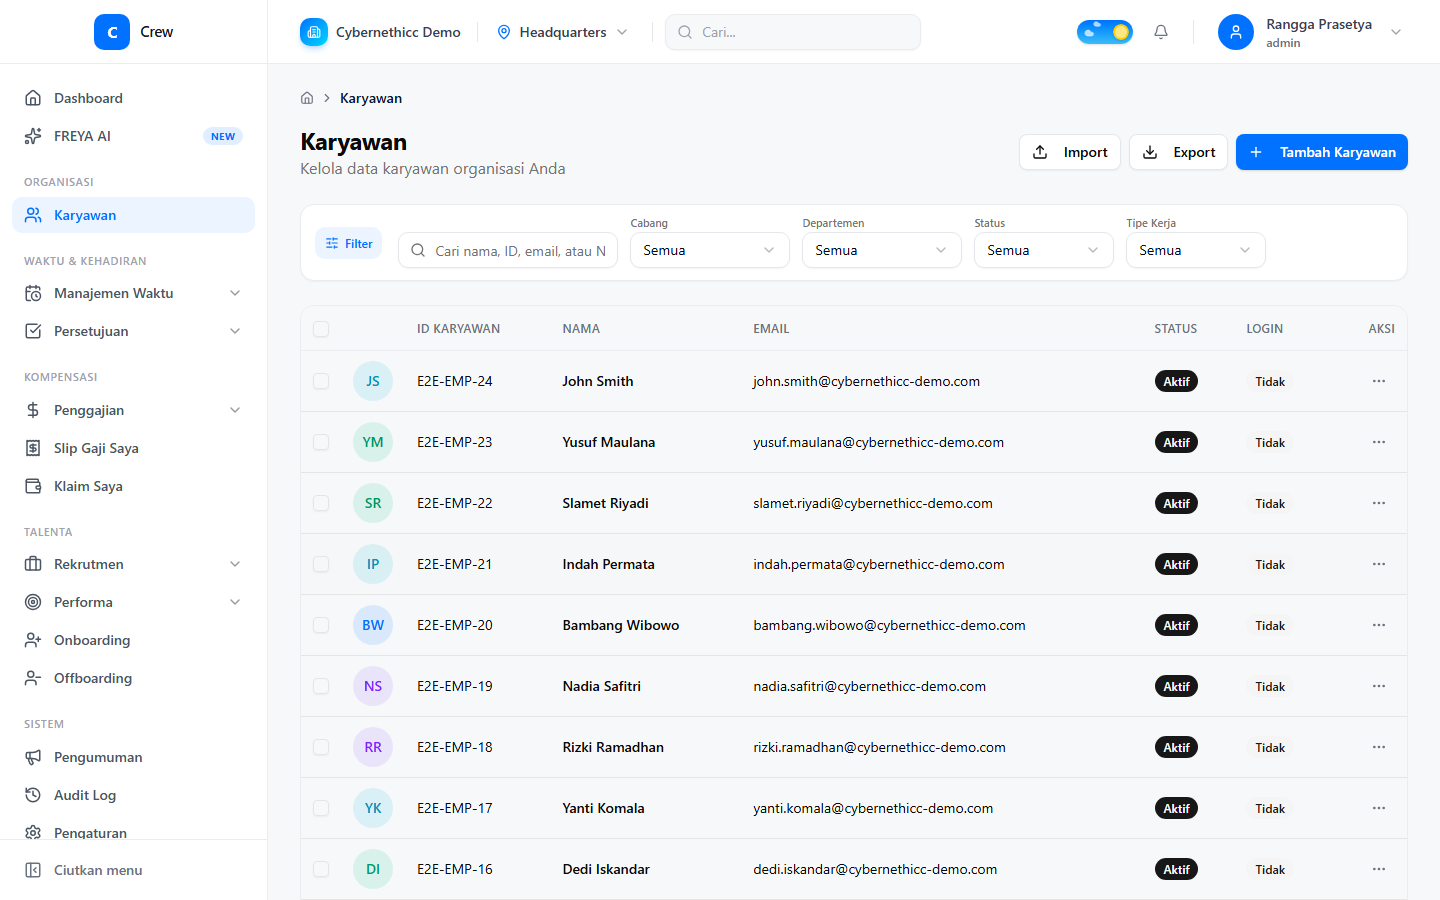This screenshot has height=900, width=1440.
Task: Click the home icon in breadcrumb
Action: point(307,98)
